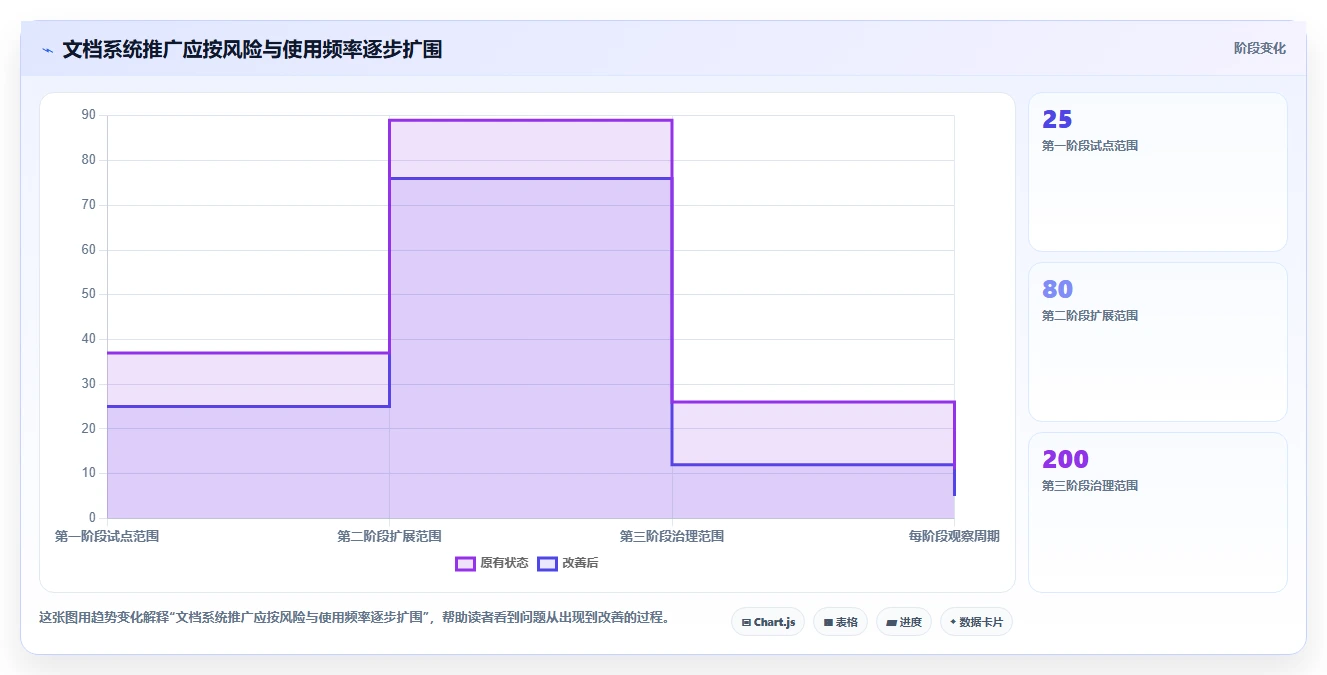The height and width of the screenshot is (675, 1327).
Task: Open the card showing 200 第三阶段治理范围
Action: click(x=1158, y=512)
